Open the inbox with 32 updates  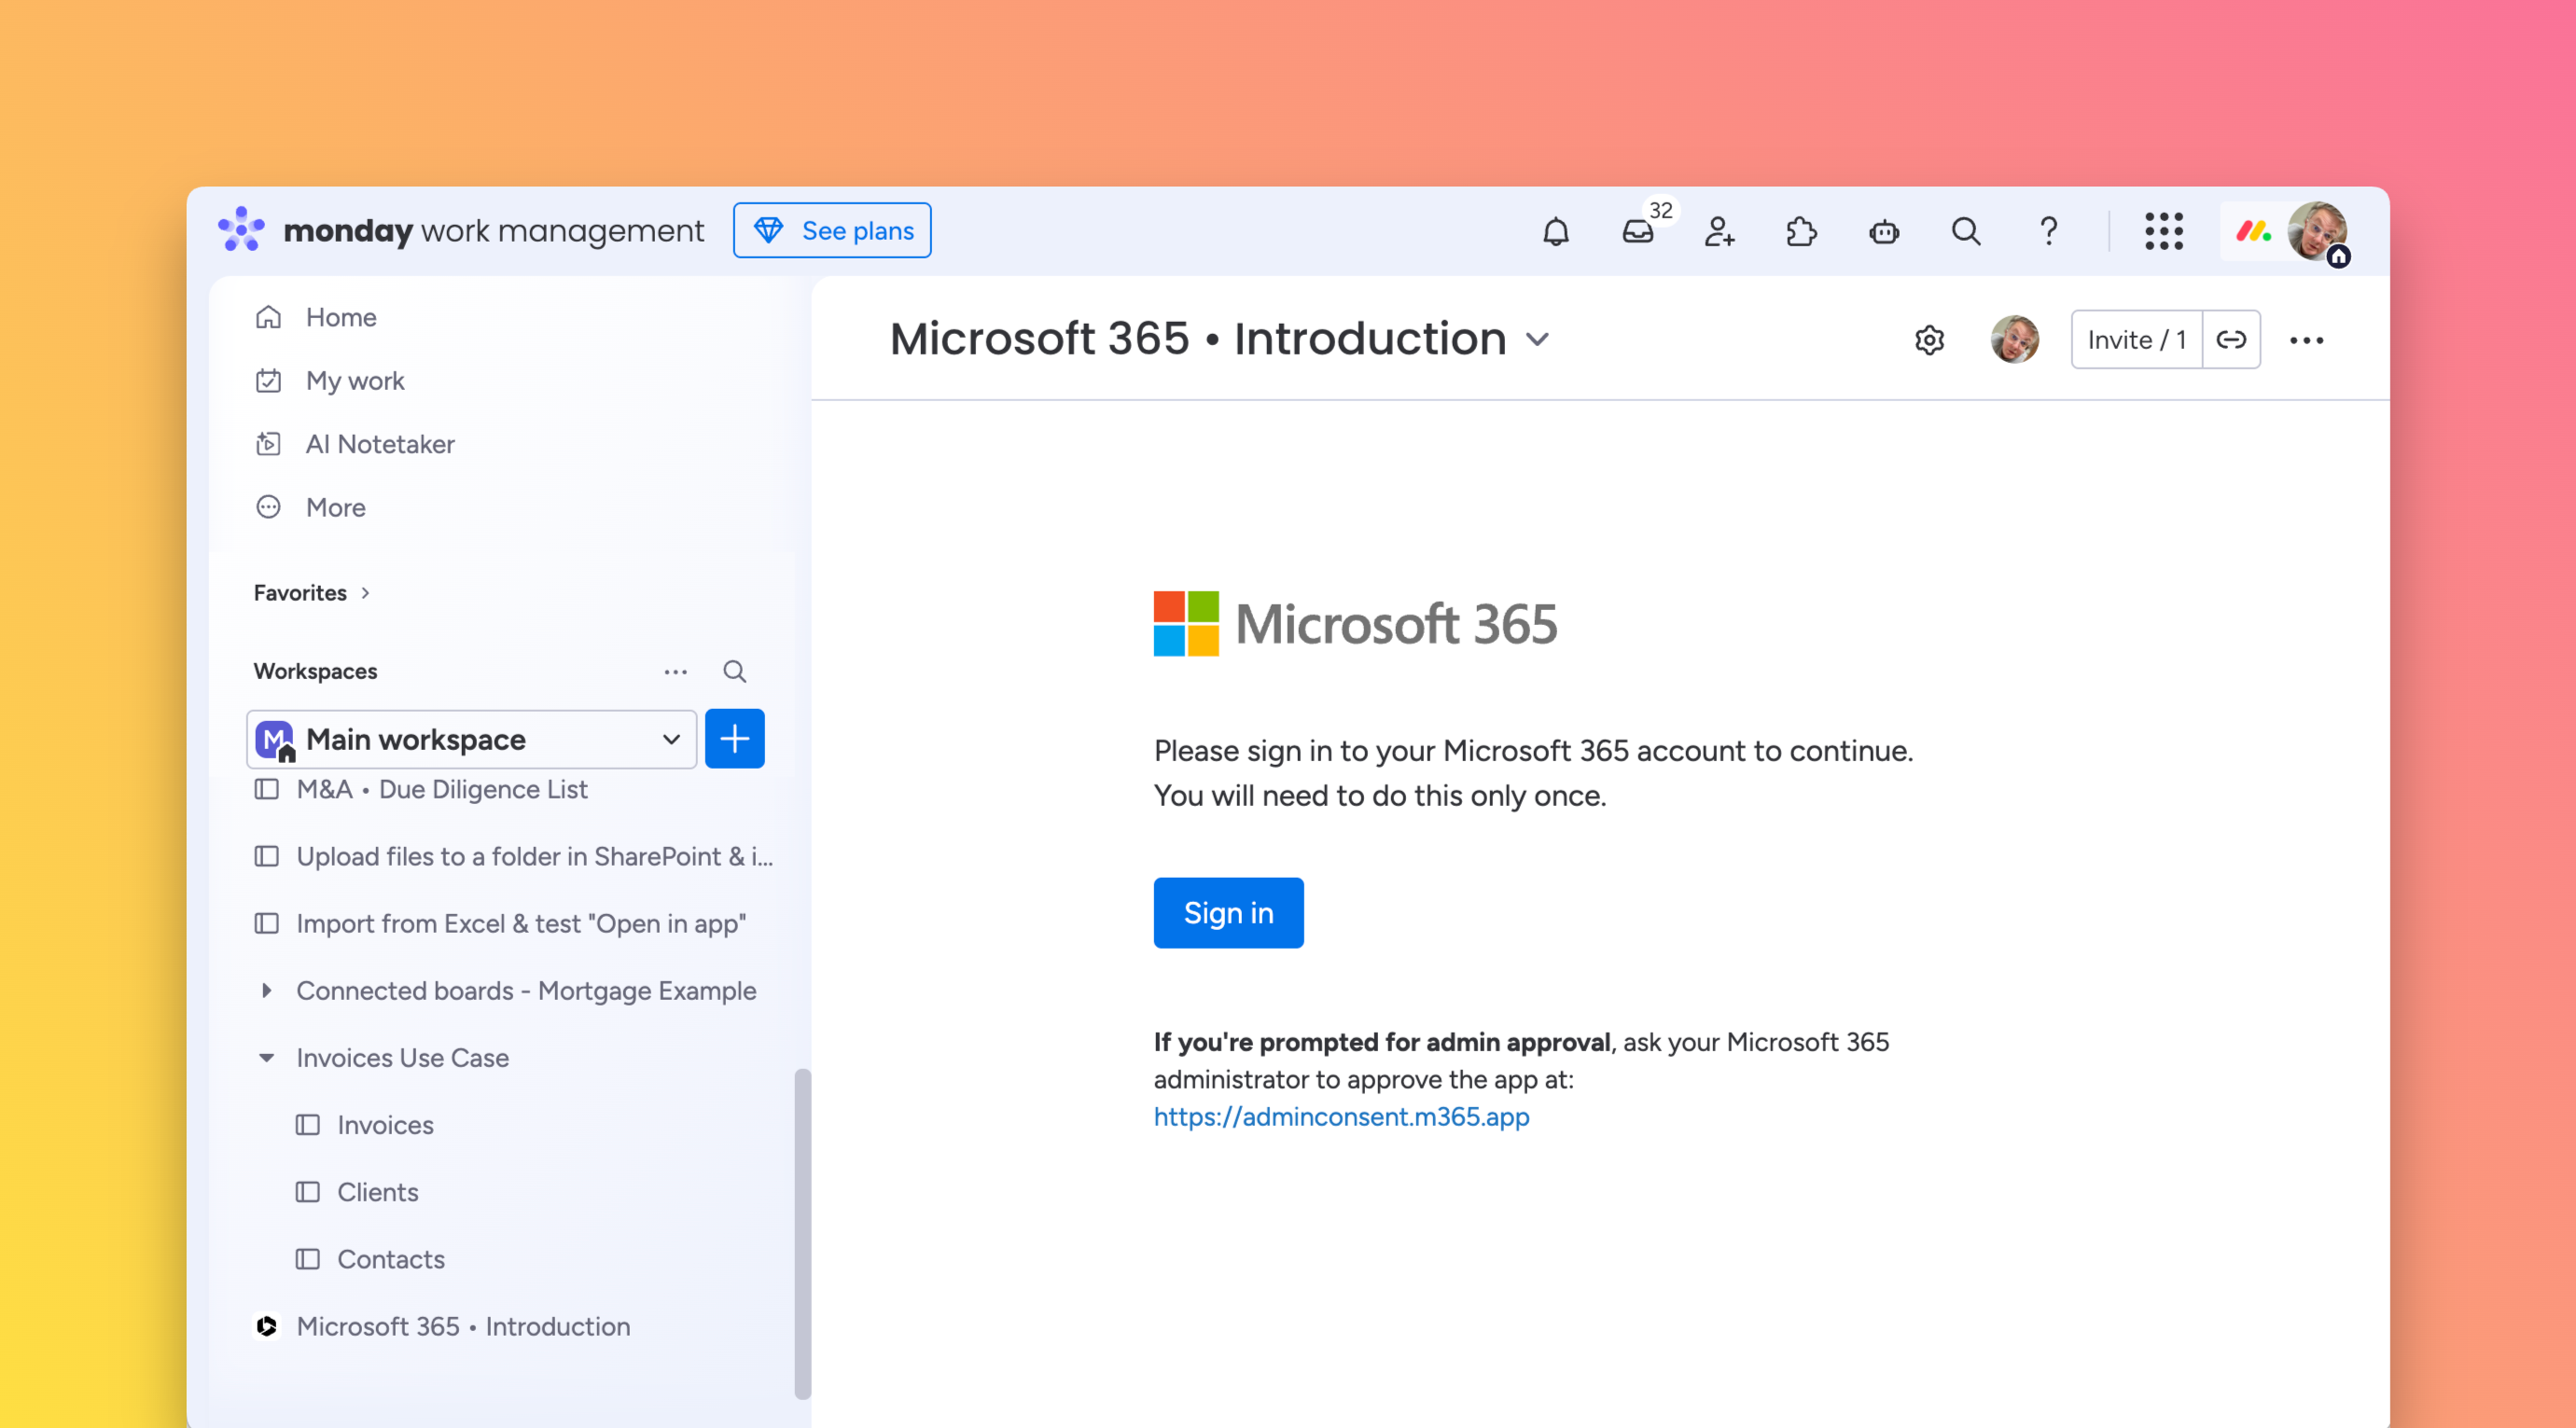(x=1638, y=232)
